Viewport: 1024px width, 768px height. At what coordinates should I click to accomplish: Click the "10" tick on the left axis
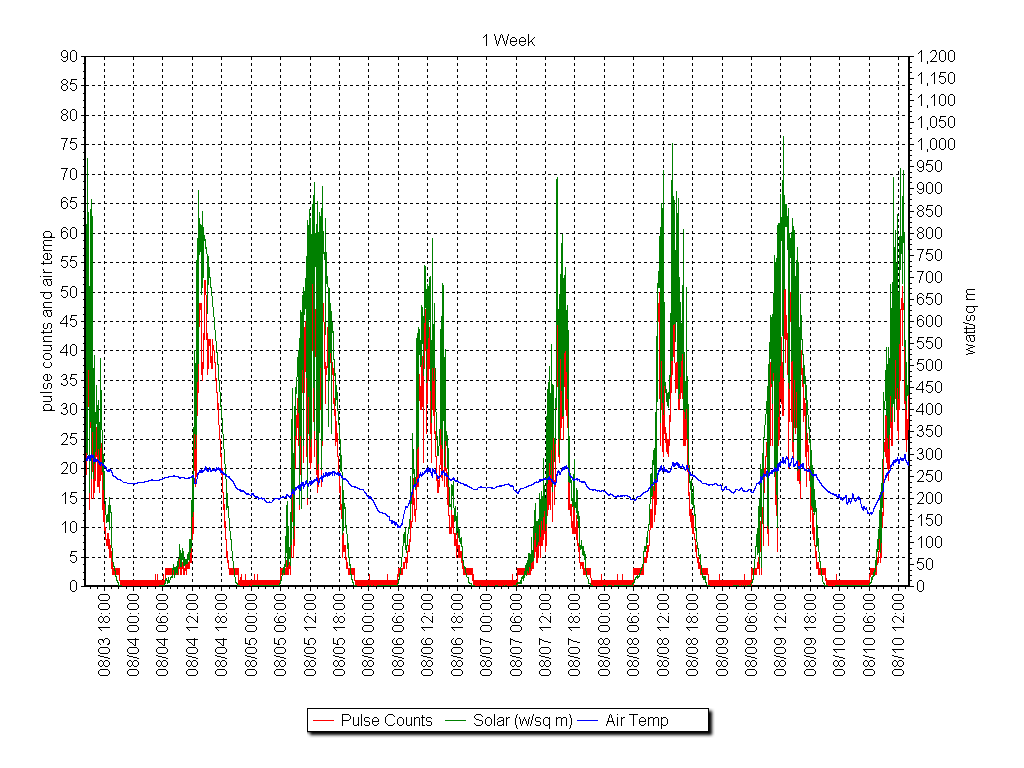pos(69,527)
